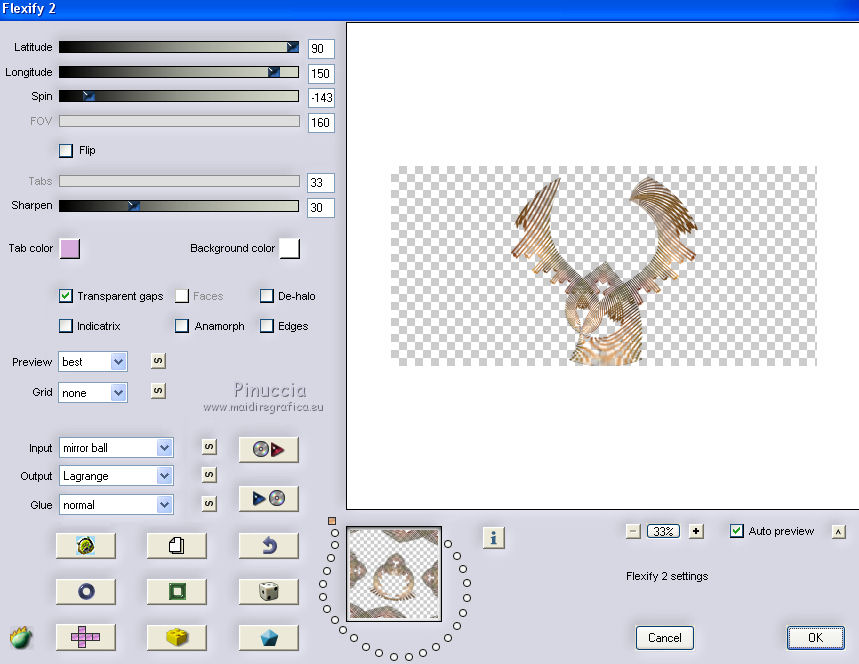Click the Latitude value field
This screenshot has width=859, height=664.
coord(321,49)
